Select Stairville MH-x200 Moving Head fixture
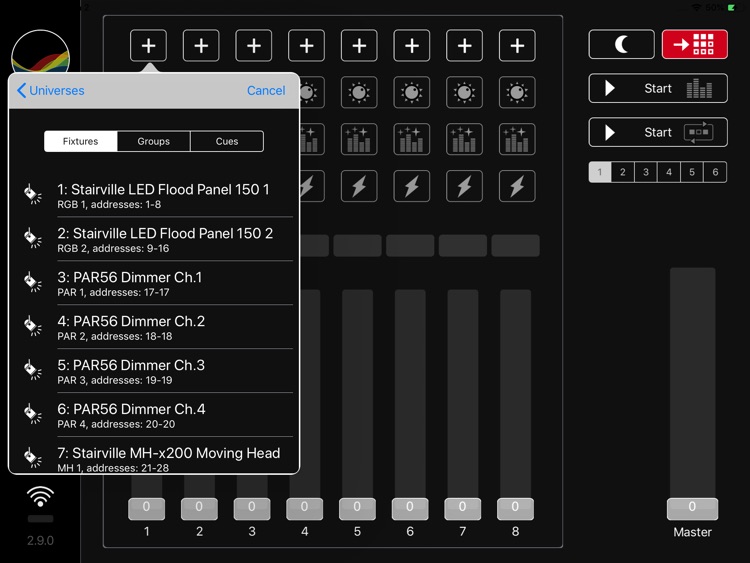Screen dimensions: 750x563 153,455
